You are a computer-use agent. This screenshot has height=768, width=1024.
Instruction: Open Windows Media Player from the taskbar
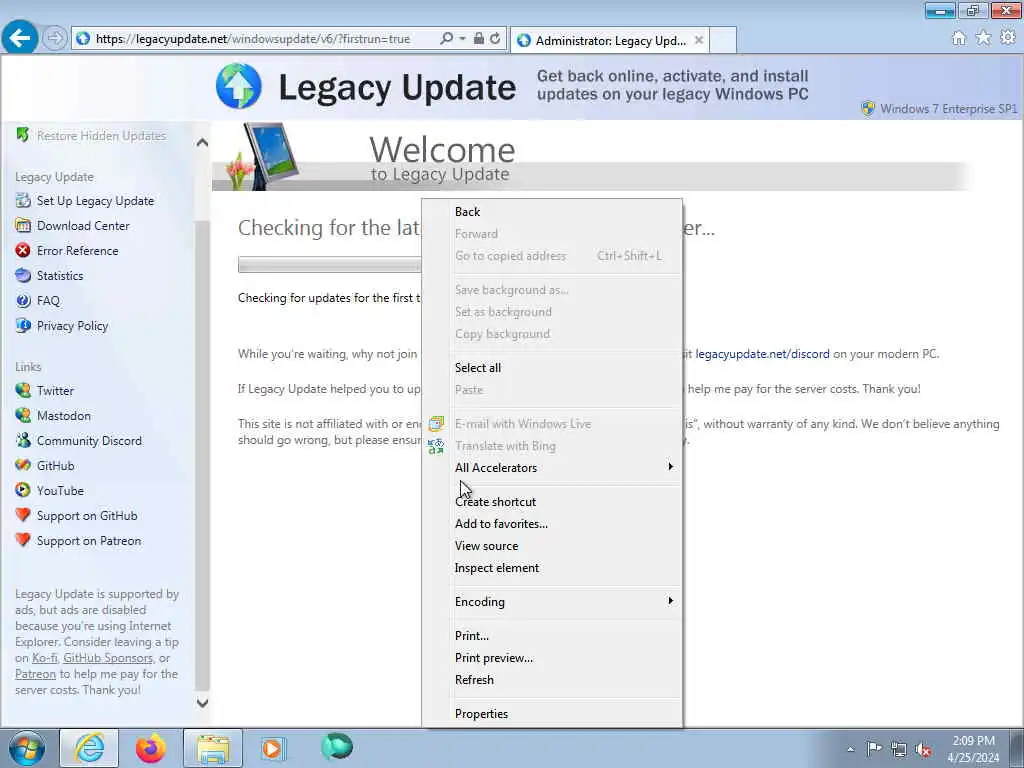coord(272,748)
